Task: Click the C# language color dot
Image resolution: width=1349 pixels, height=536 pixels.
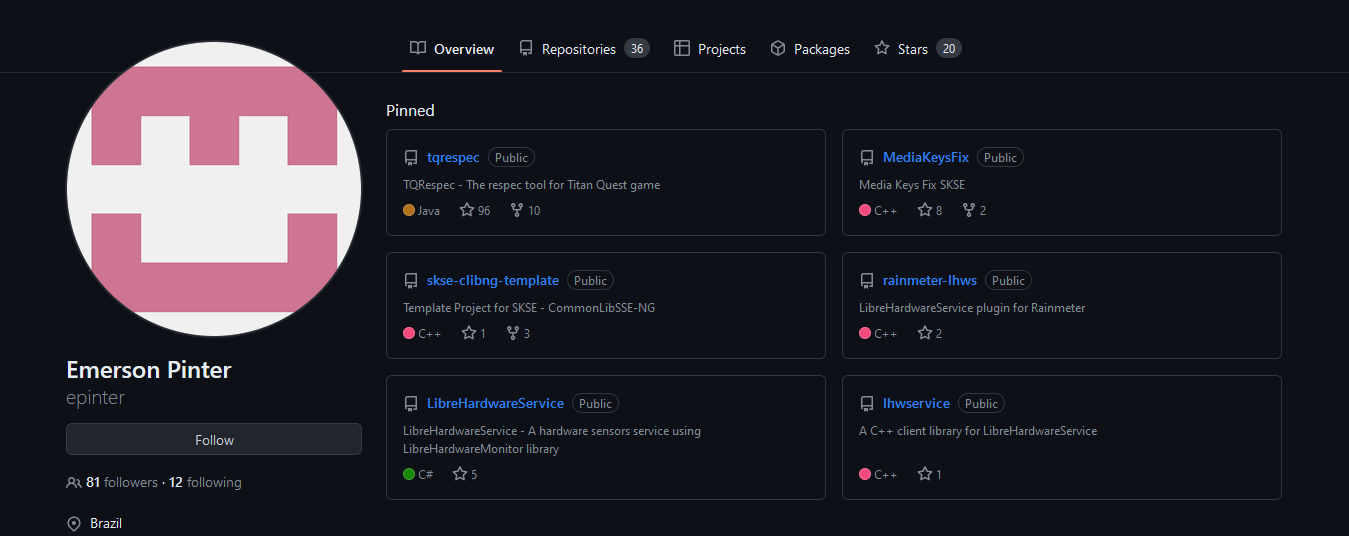Action: coord(409,474)
